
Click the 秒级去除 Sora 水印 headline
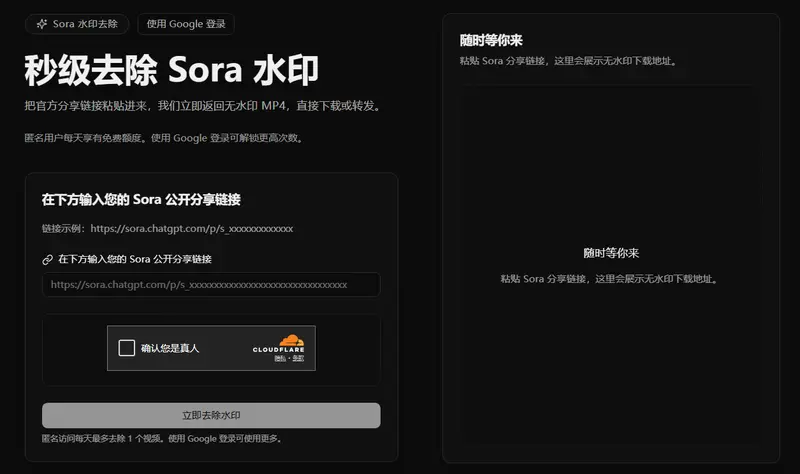coord(171,70)
